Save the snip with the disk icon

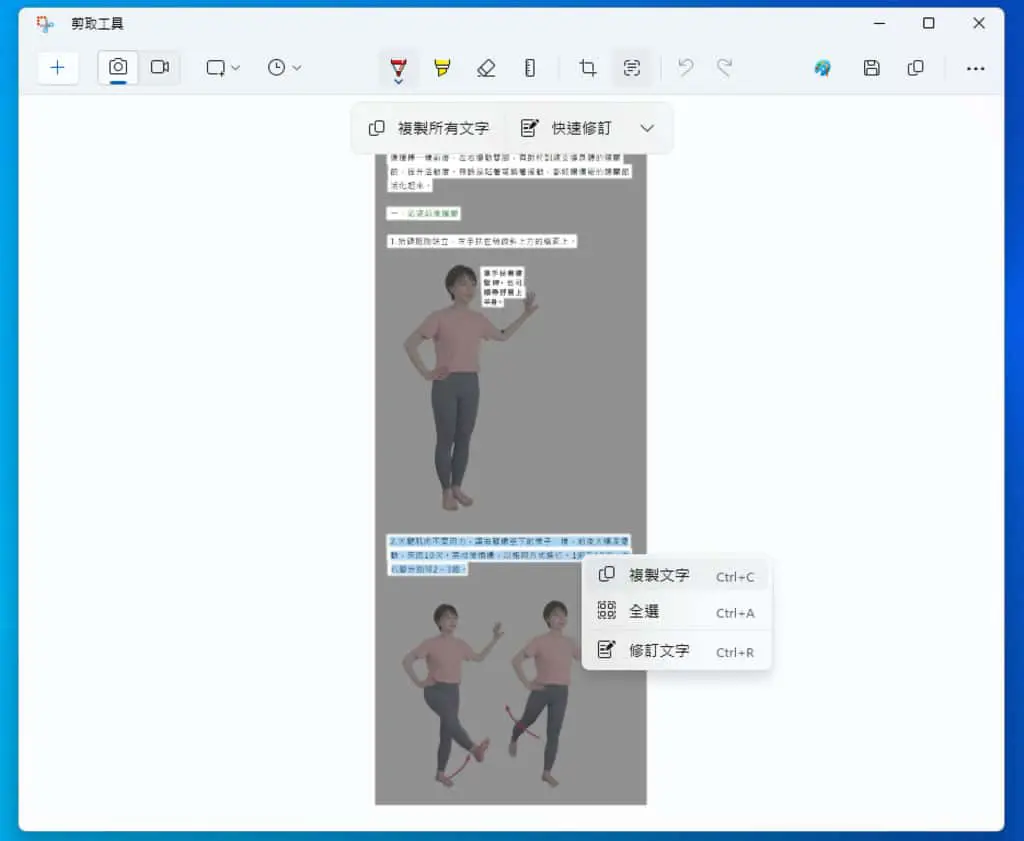871,68
